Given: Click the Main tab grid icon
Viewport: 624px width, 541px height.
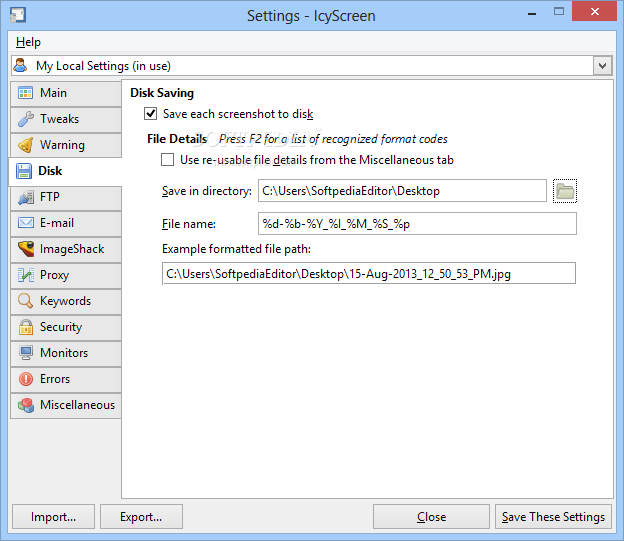Looking at the screenshot, I should (x=25, y=93).
